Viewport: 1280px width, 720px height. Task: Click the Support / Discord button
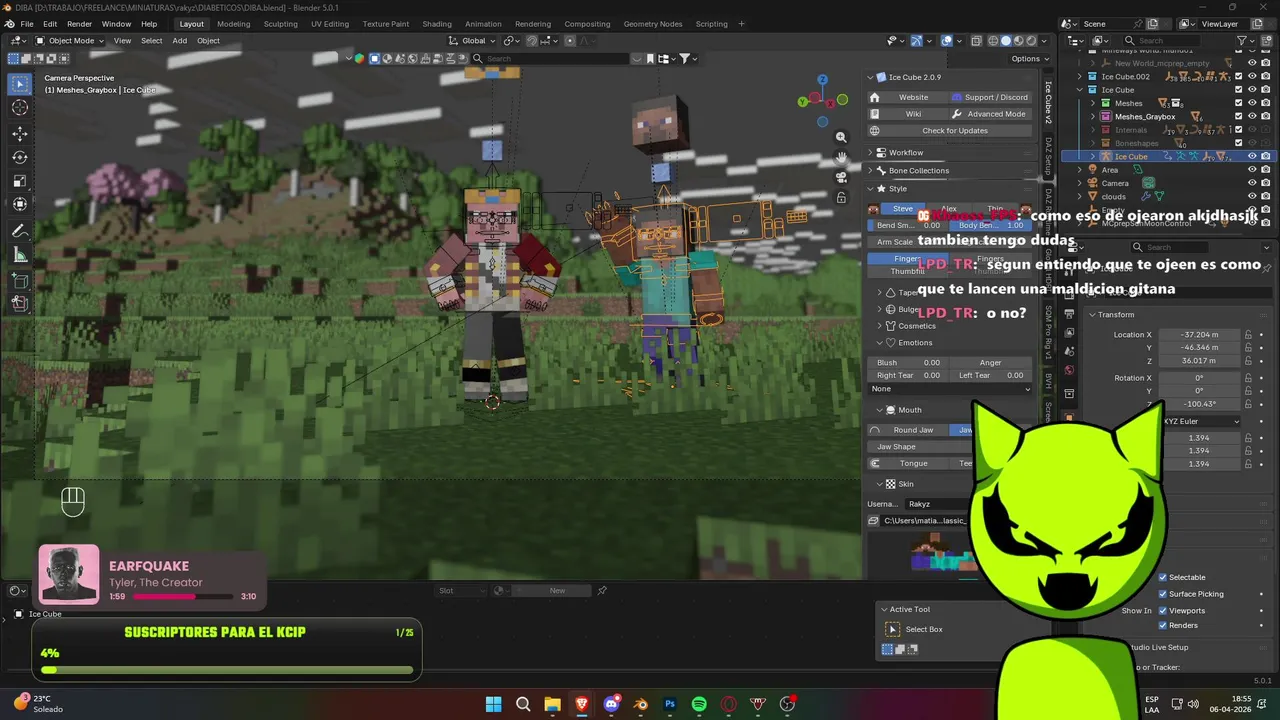coord(990,97)
